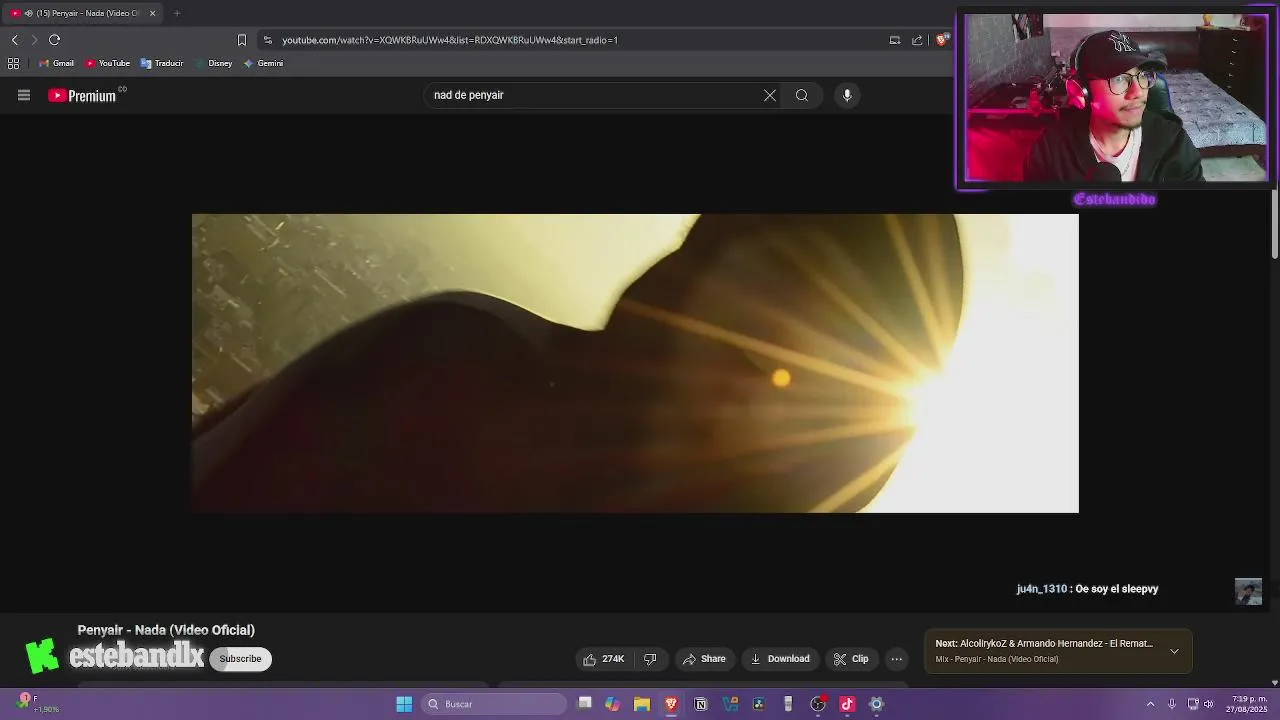This screenshot has height=720, width=1280.
Task: Open volume control in tray
Action: (1209, 704)
